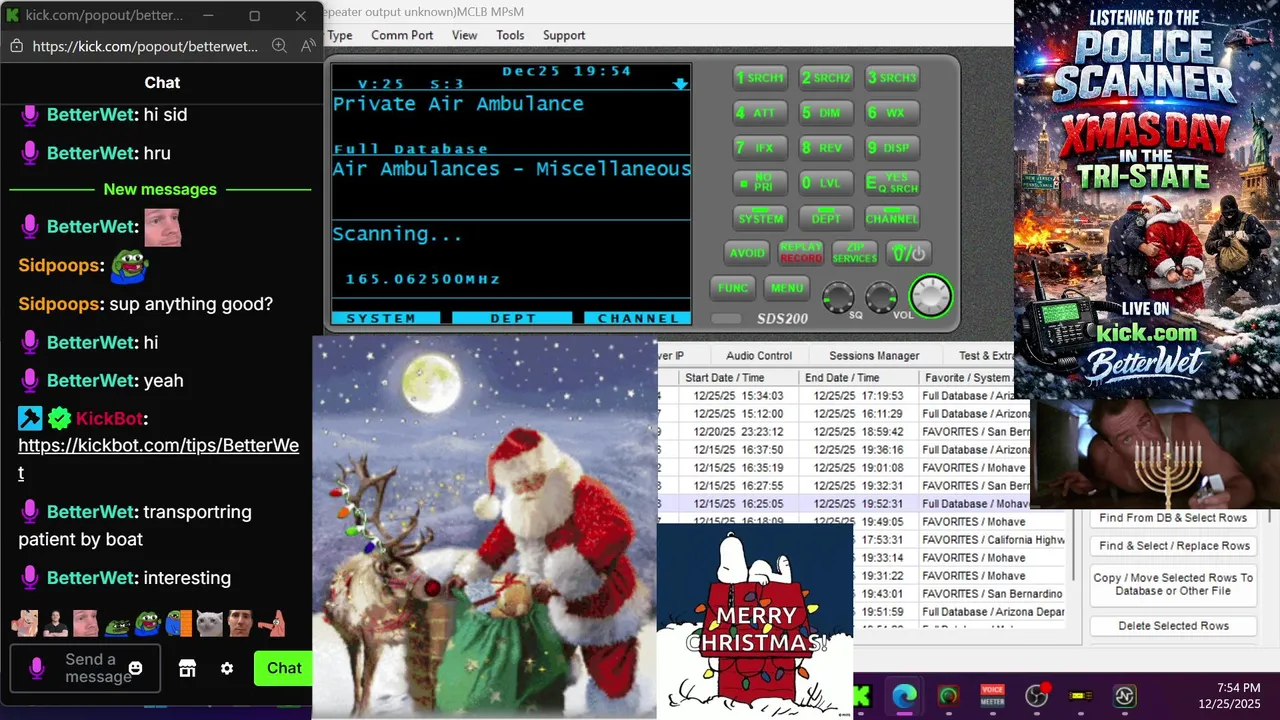Pick the grey cat emote
The width and height of the screenshot is (1280, 720).
pos(209,623)
